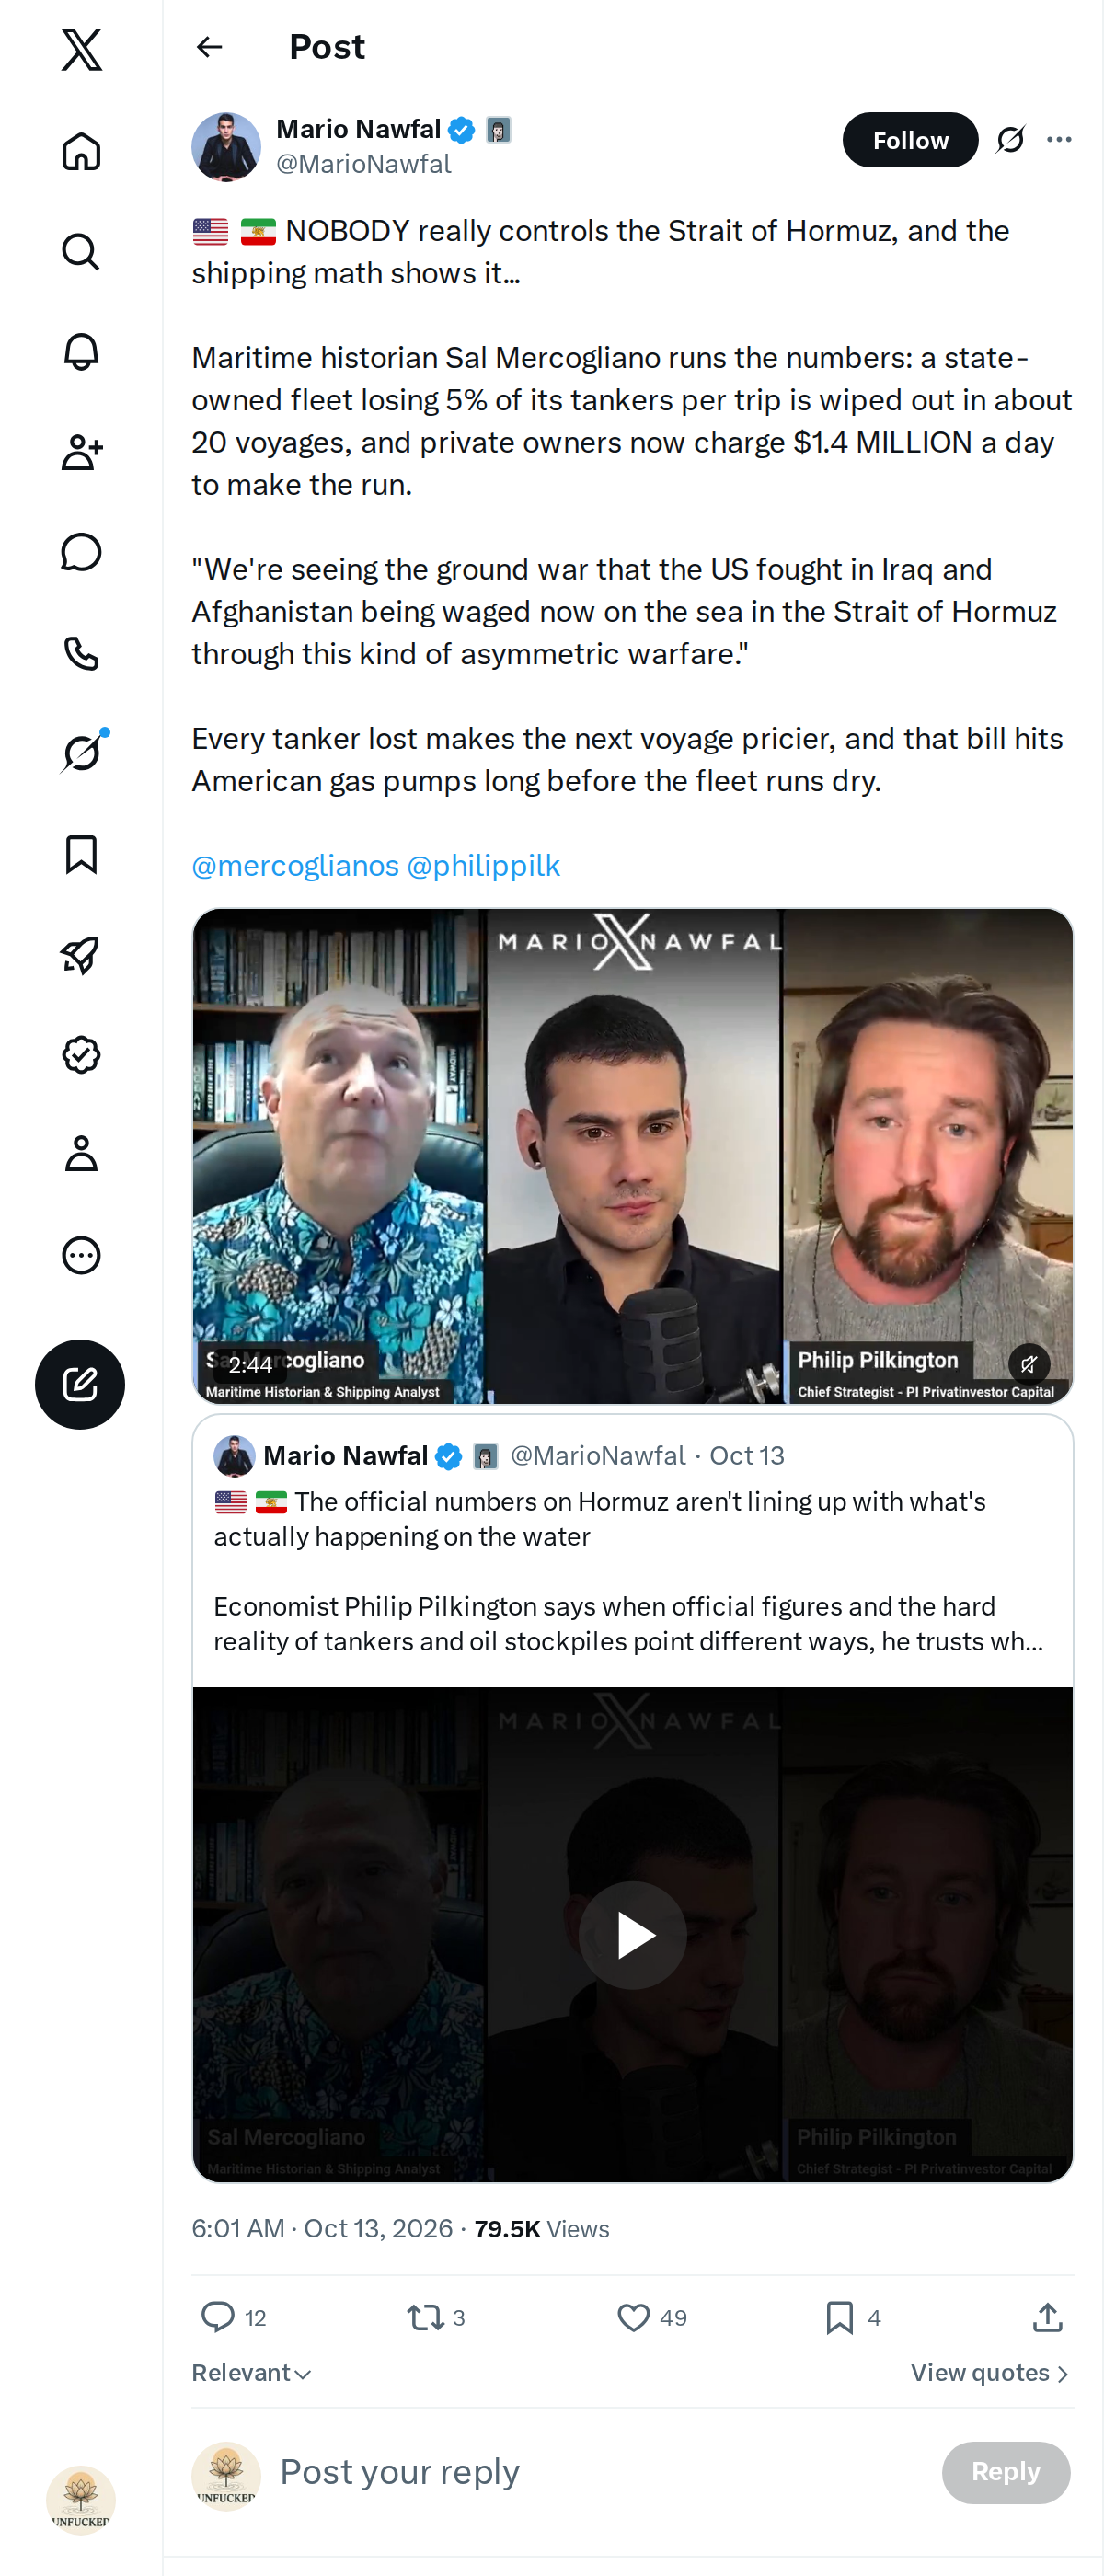Open Profile from the sidebar
The width and height of the screenshot is (1104, 2576).
(81, 1154)
